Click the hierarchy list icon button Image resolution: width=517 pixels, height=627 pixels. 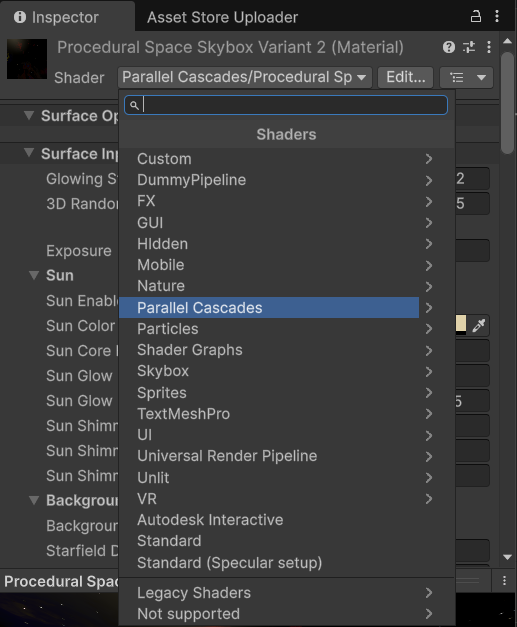[457, 77]
